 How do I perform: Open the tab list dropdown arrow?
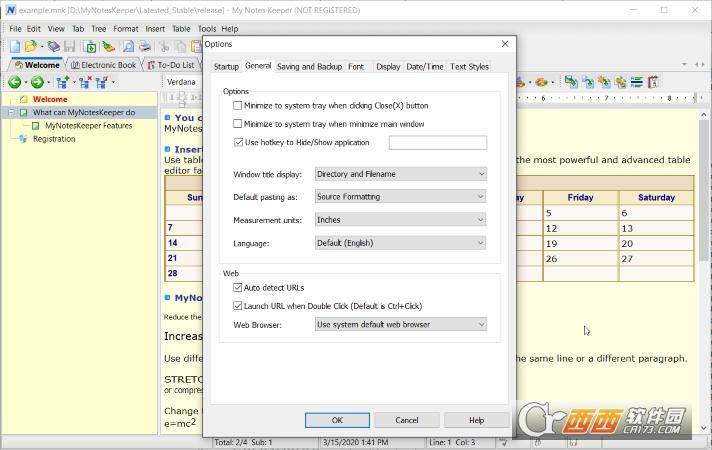pos(684,64)
